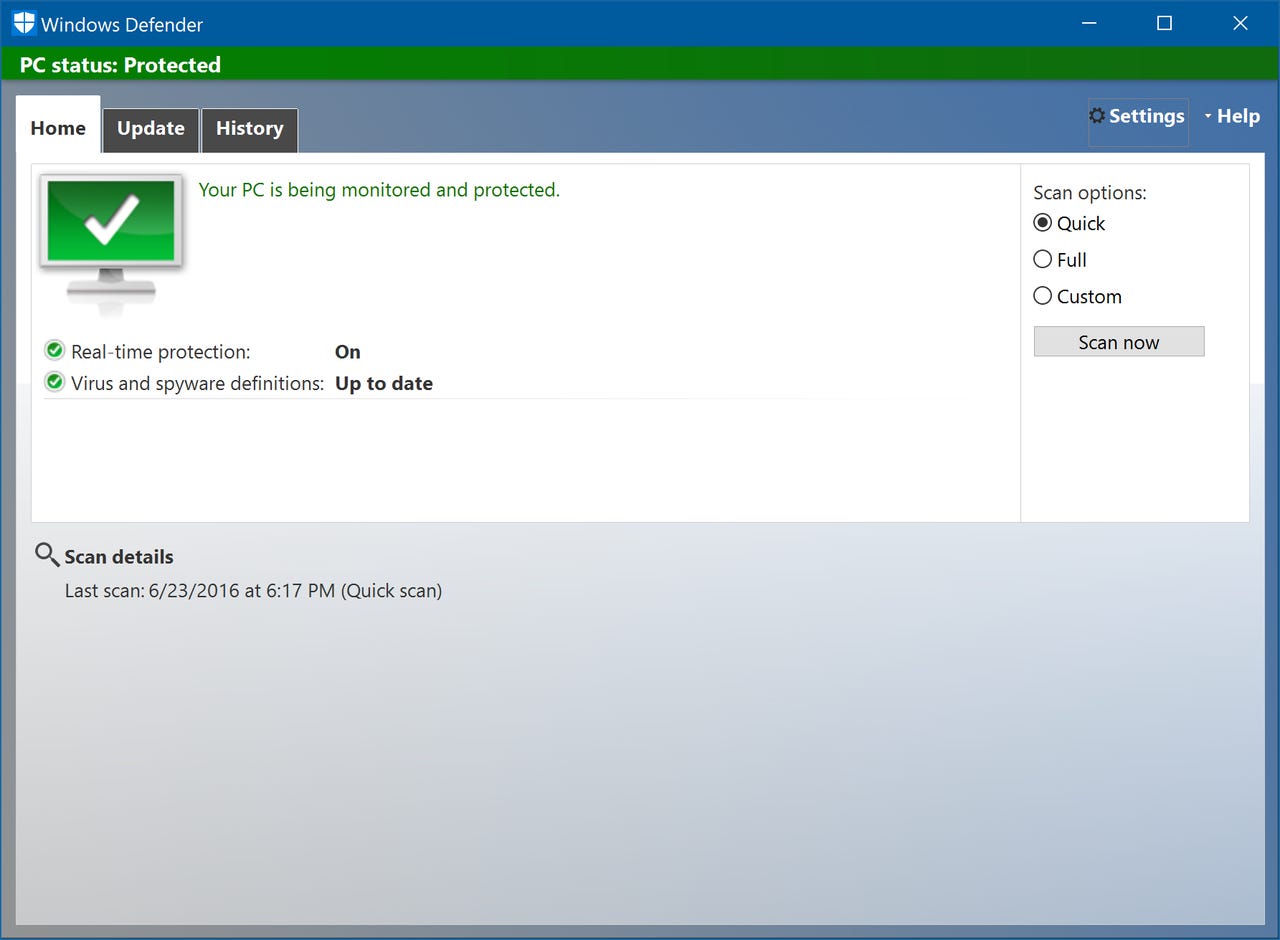Click the last scan date text
This screenshot has width=1280, height=940.
(253, 590)
